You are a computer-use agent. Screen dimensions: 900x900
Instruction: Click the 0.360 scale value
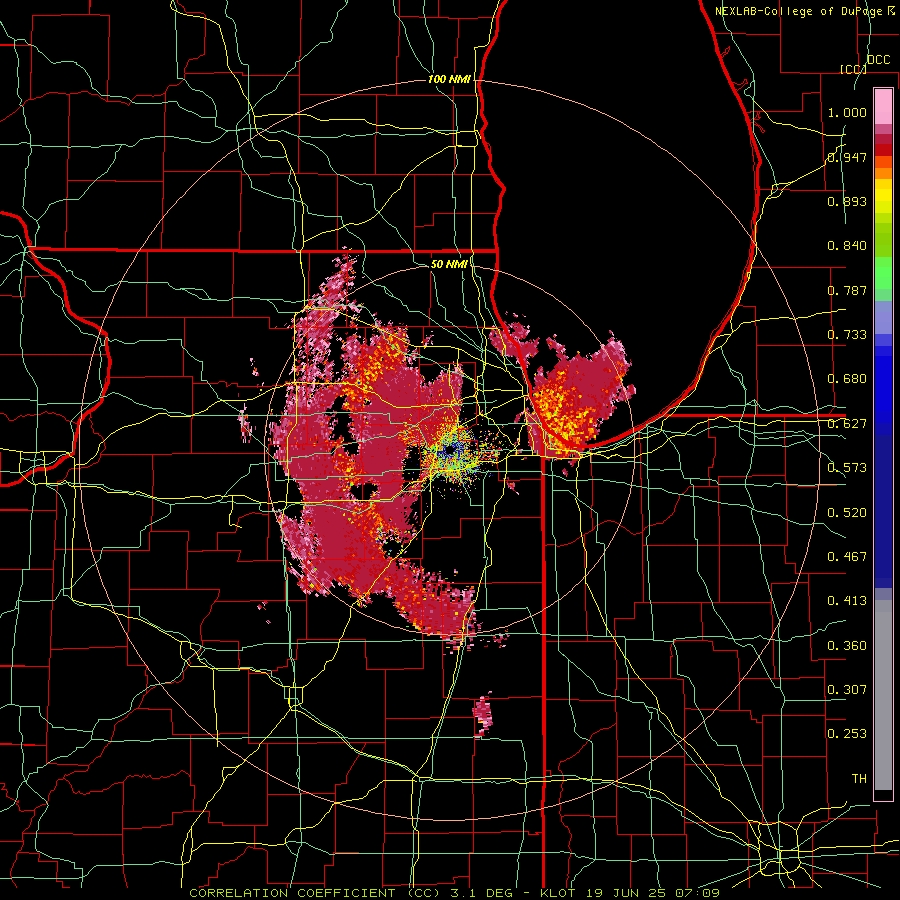pyautogui.click(x=847, y=646)
